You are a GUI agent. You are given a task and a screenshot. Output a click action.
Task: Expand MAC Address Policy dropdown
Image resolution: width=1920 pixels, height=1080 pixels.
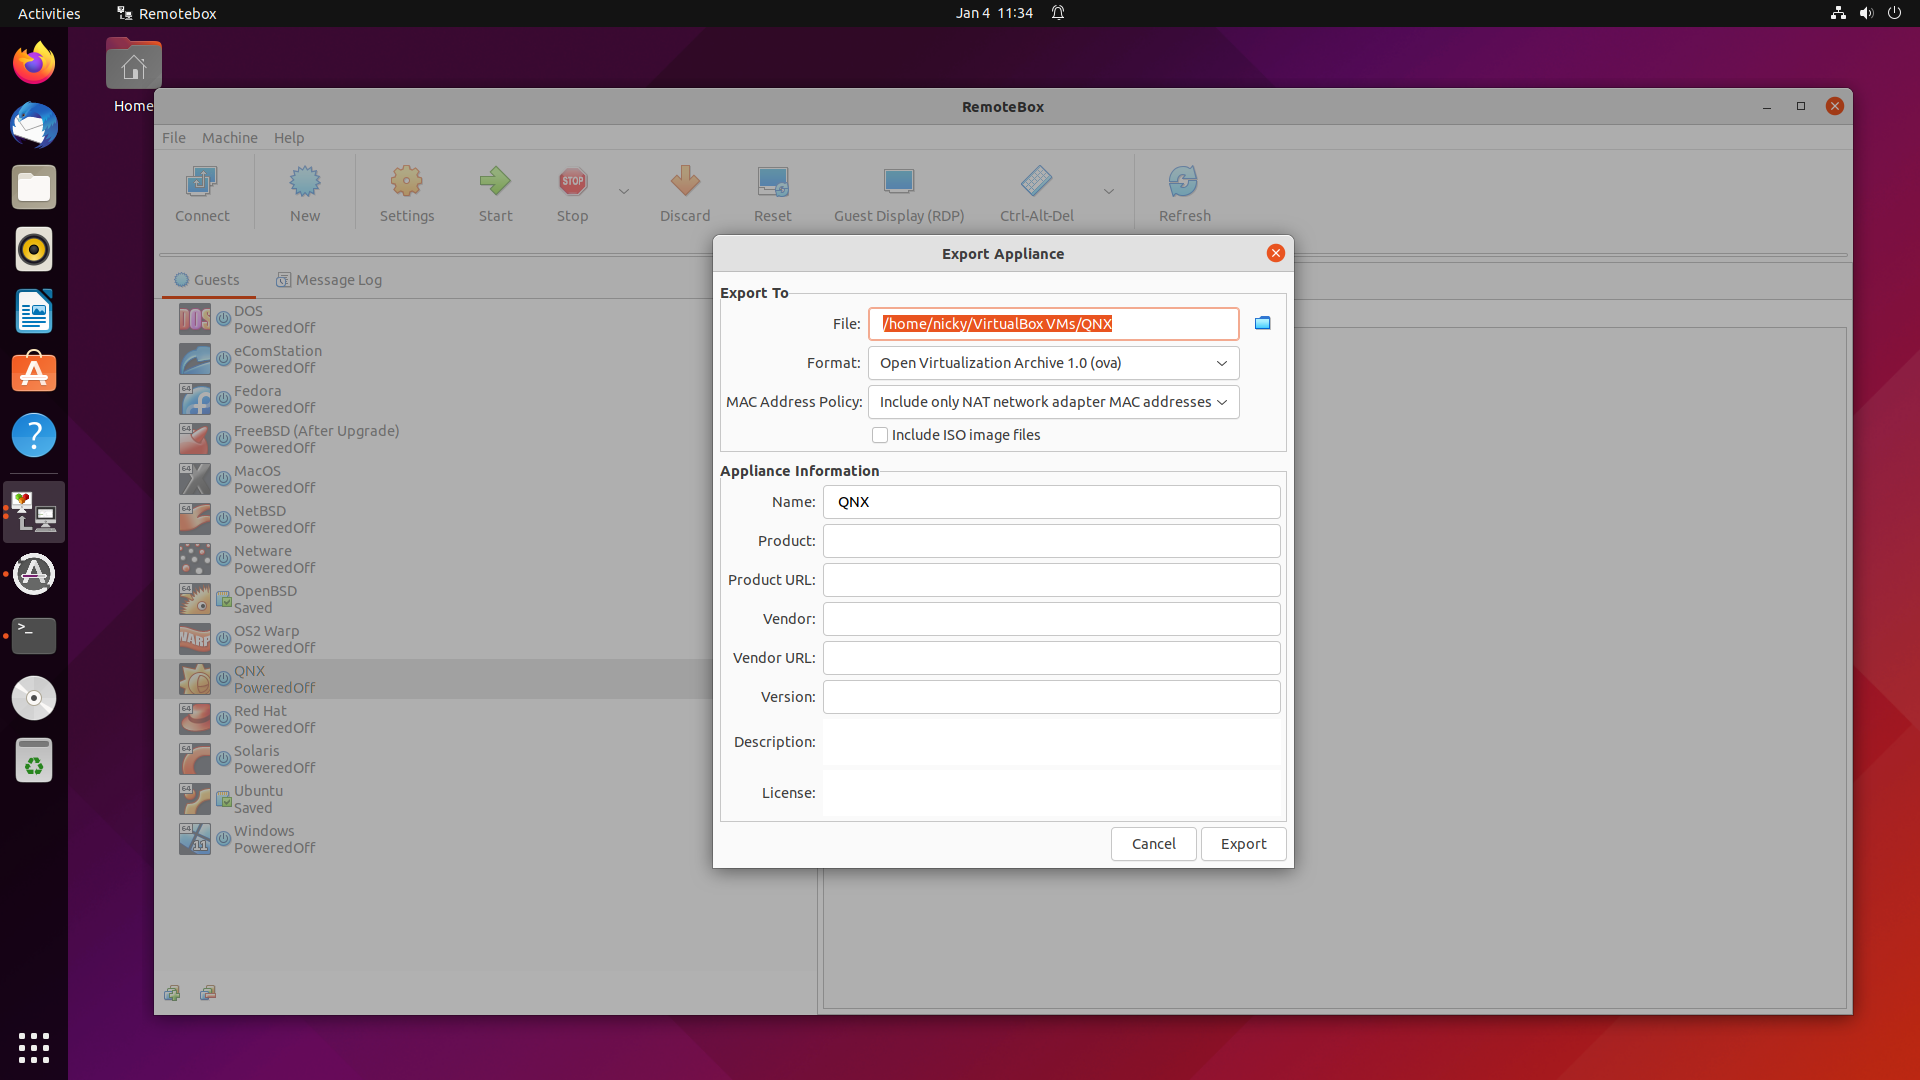point(1220,401)
